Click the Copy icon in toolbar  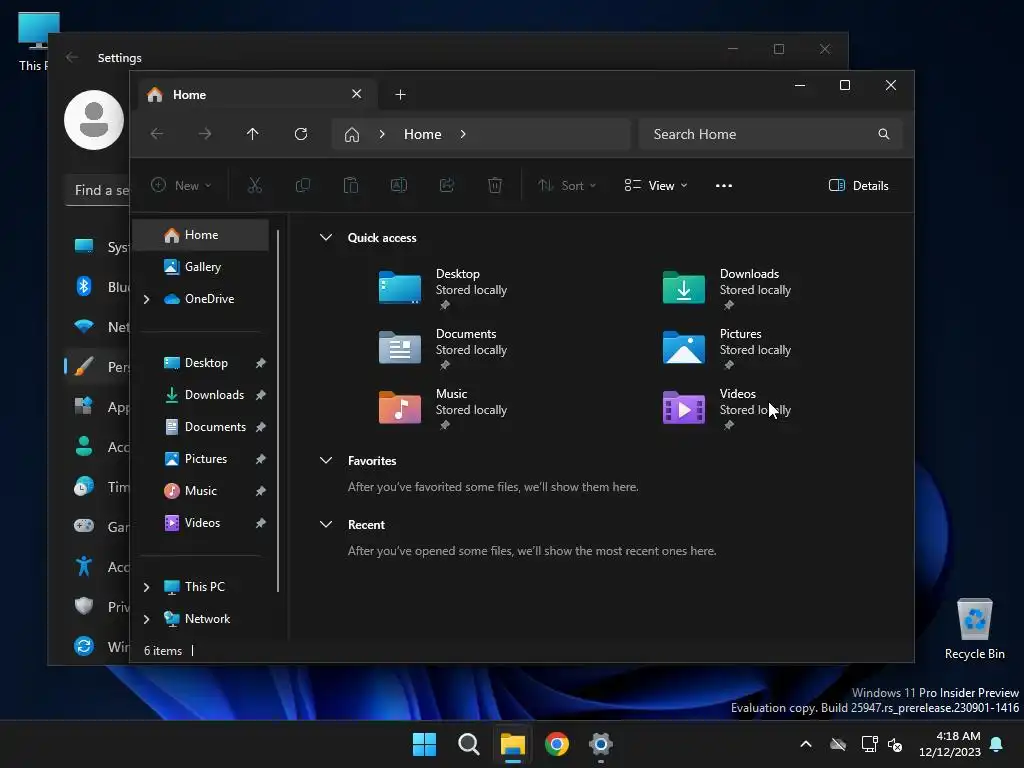pyautogui.click(x=302, y=185)
